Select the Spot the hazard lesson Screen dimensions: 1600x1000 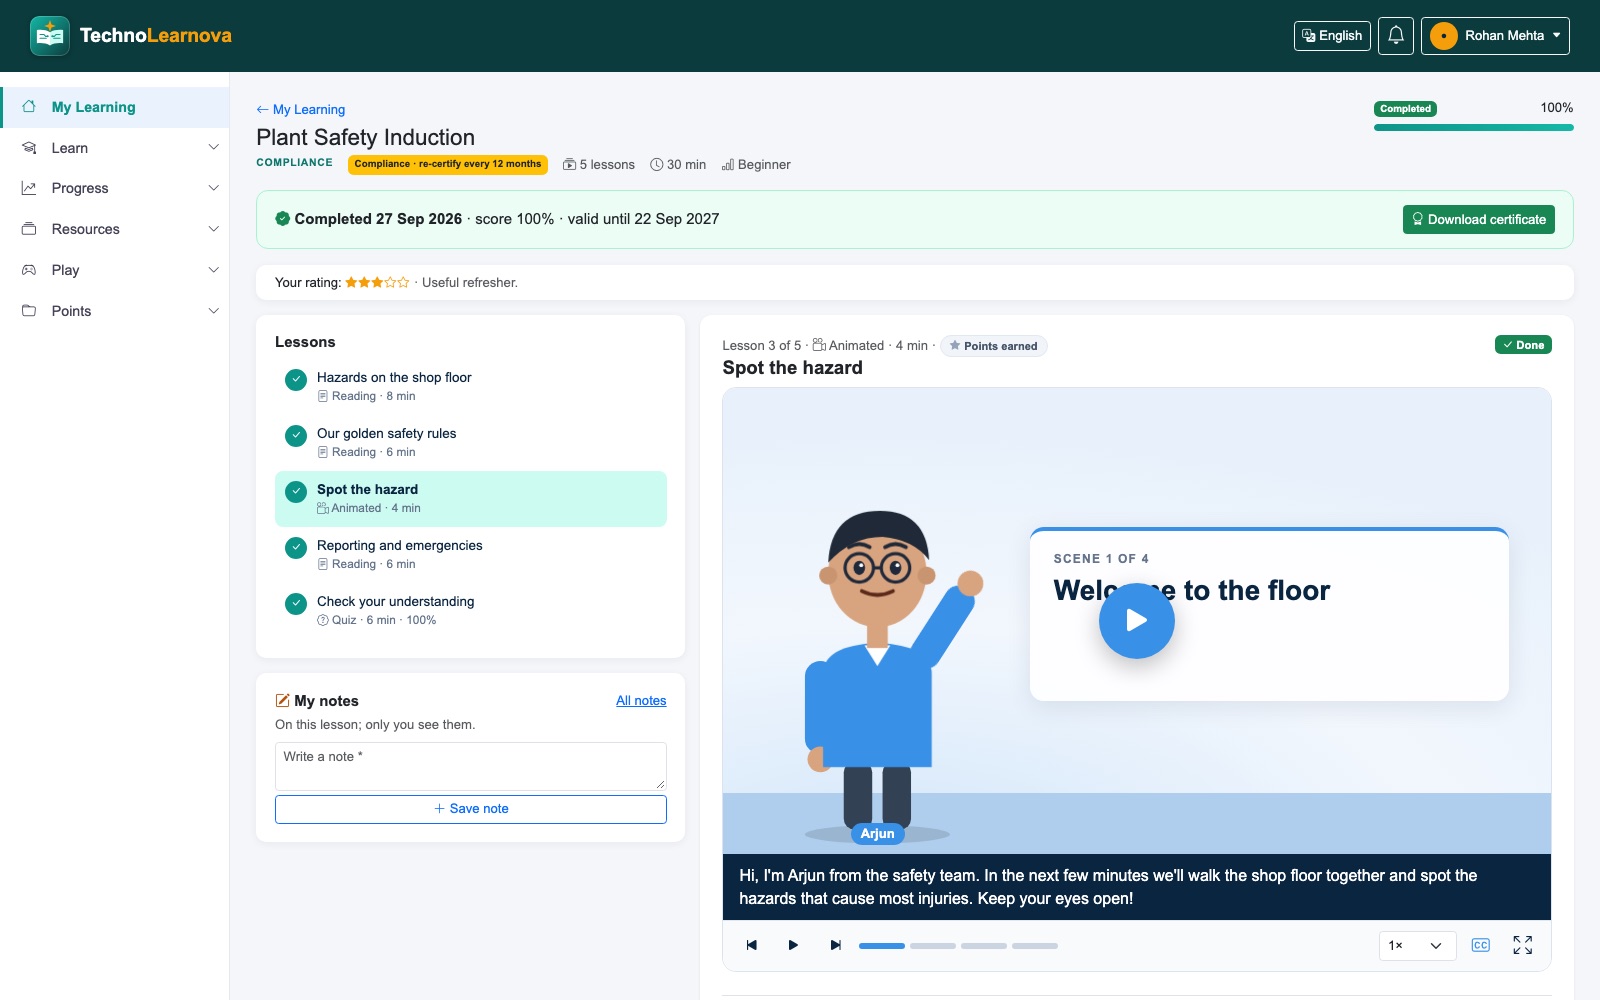(x=471, y=498)
